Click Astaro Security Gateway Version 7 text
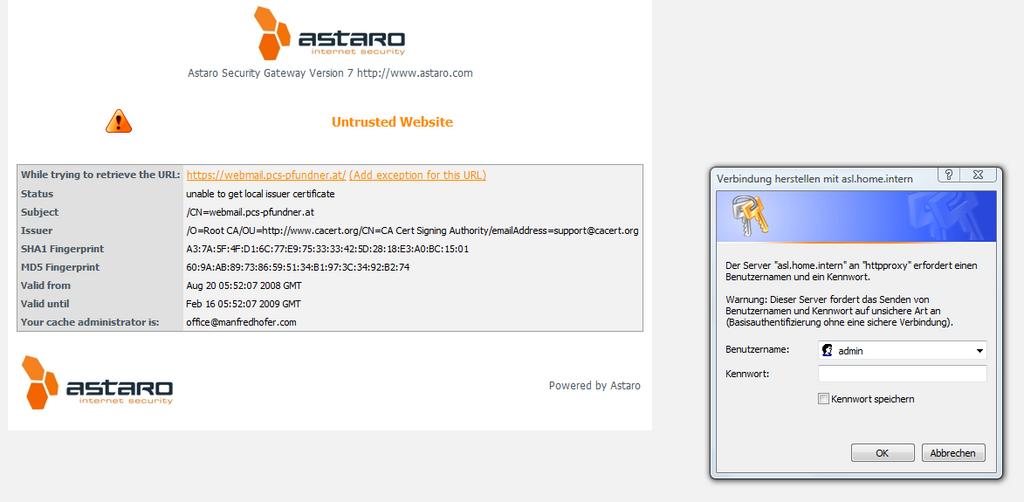This screenshot has width=1024, height=502. [330, 73]
